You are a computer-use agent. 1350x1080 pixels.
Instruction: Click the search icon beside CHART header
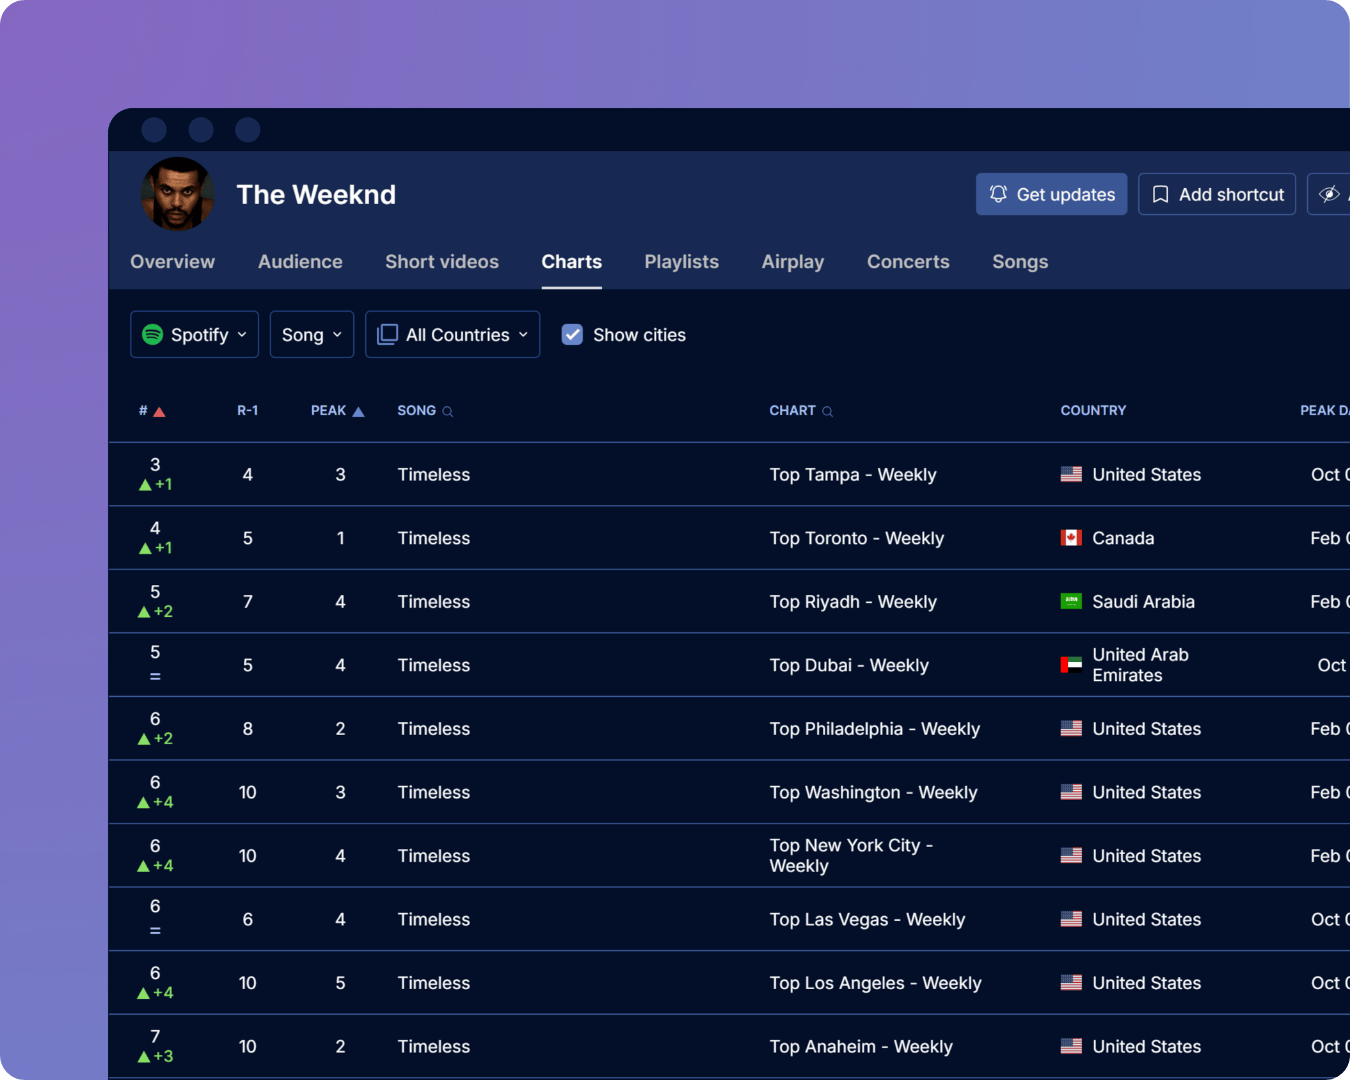827,411
